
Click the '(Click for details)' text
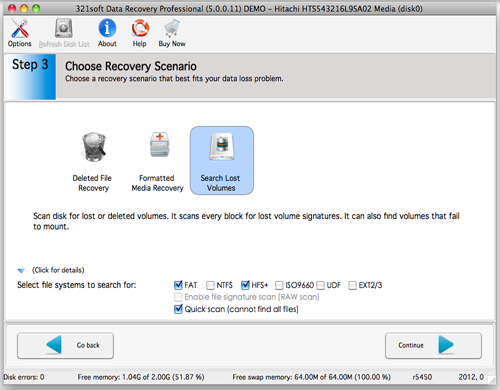point(58,270)
